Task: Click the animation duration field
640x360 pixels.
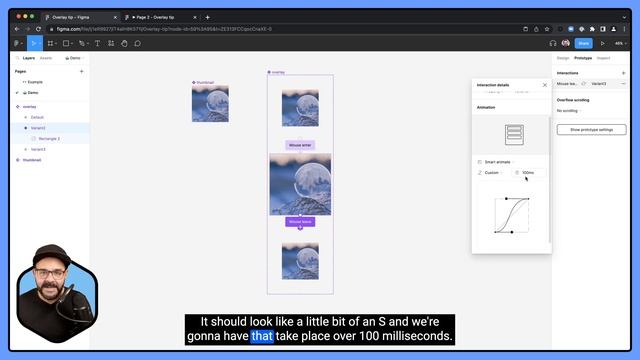Action: tap(529, 173)
